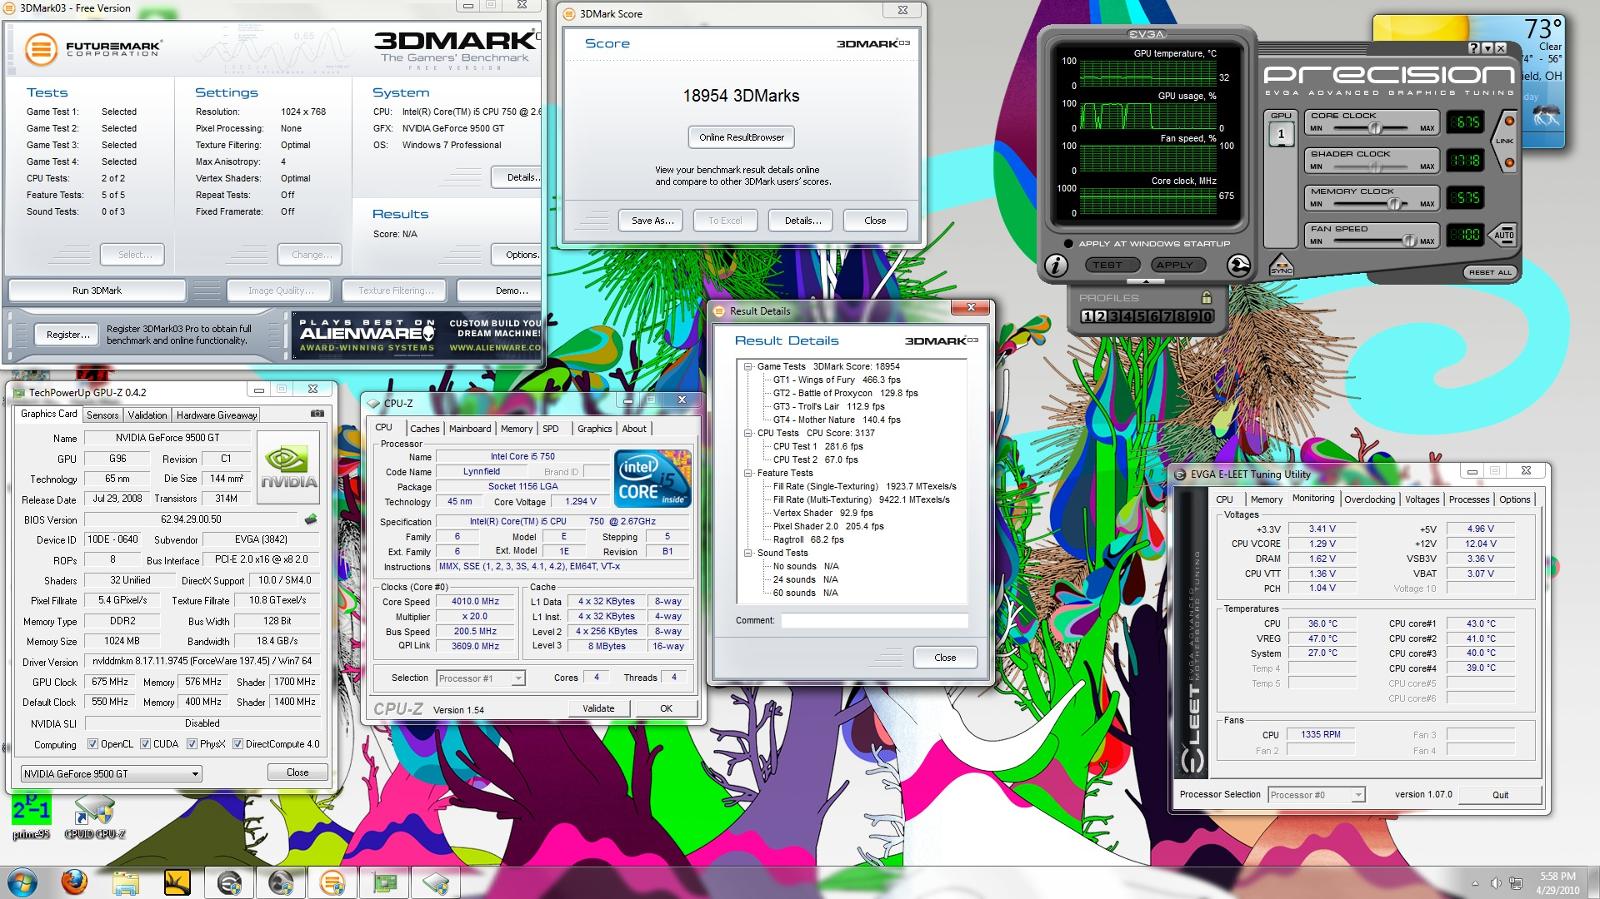Viewport: 1600px width, 899px height.
Task: Adjust the Core Clock slider handle
Action: [1375, 128]
